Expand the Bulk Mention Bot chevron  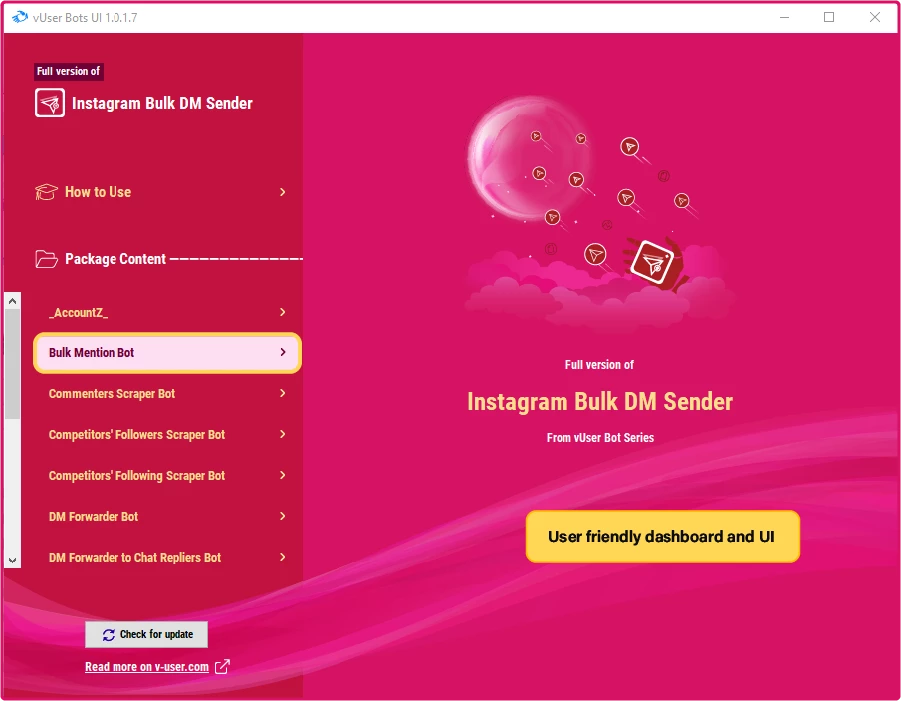[283, 352]
